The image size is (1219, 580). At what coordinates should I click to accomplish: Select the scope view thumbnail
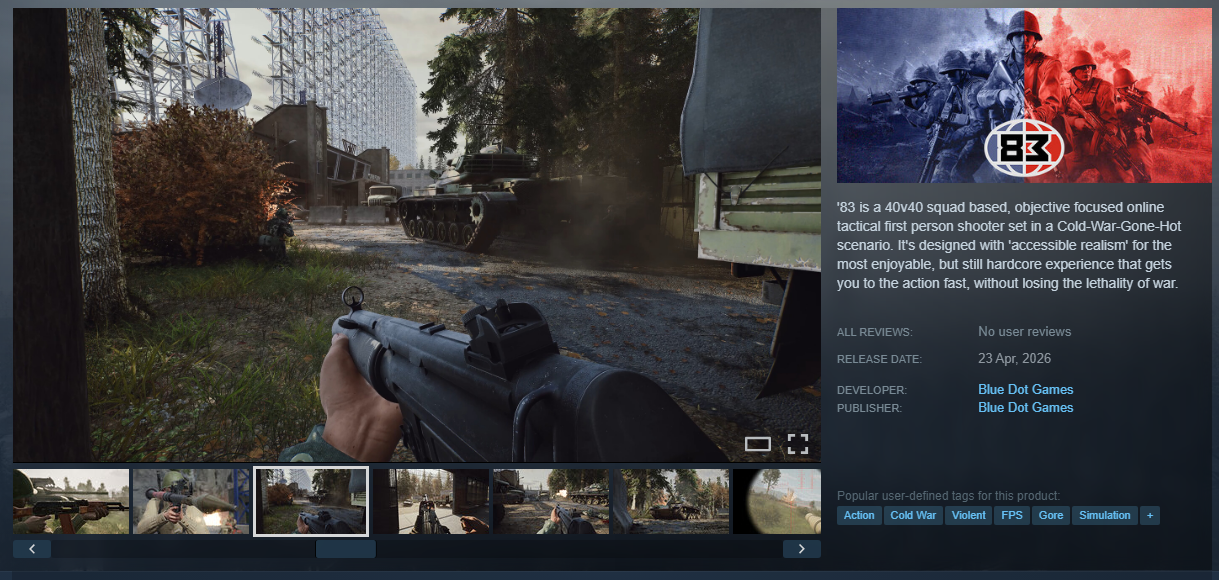tap(777, 501)
